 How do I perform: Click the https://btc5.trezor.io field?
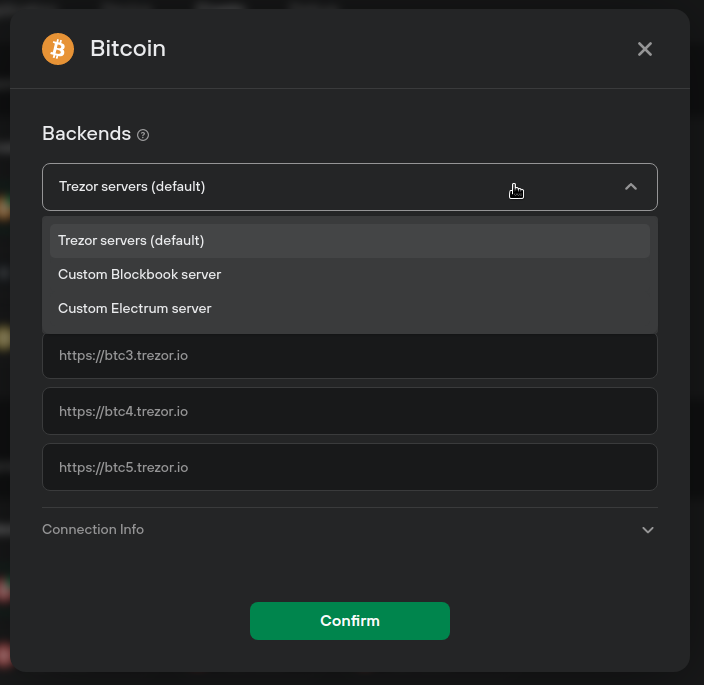coord(350,467)
